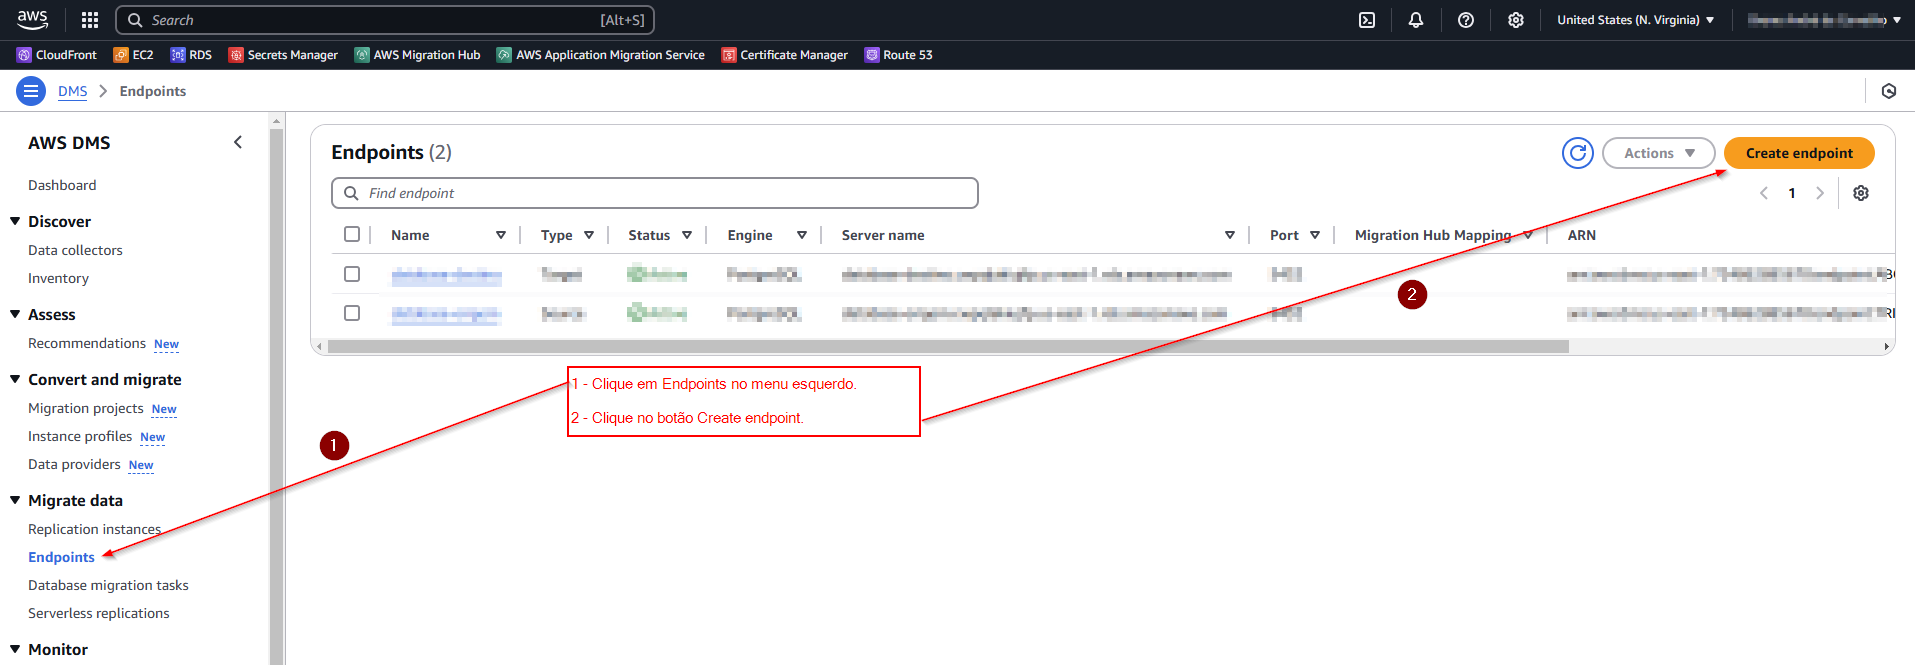Launch CloudShell from the top bar
This screenshot has width=1915, height=665.
click(1367, 20)
